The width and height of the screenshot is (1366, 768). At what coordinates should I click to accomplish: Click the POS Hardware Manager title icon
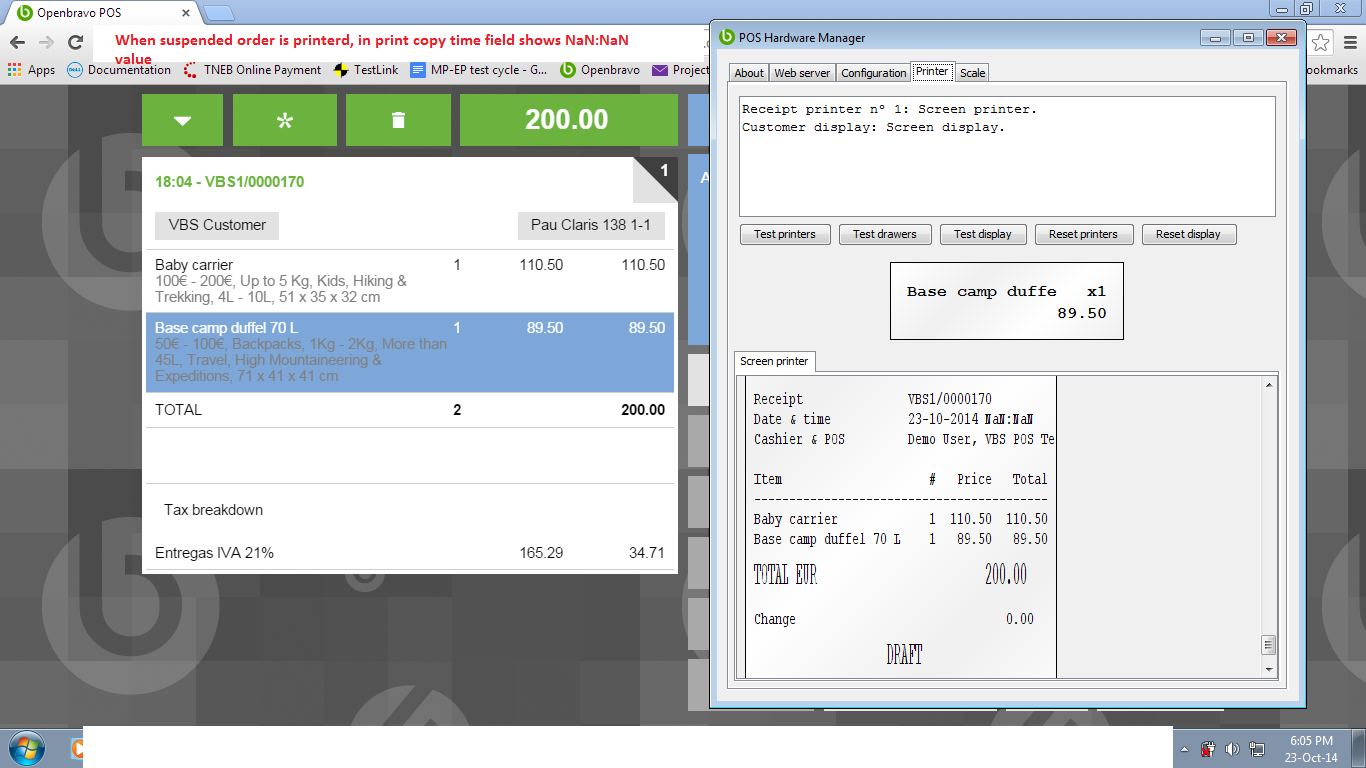[x=727, y=38]
